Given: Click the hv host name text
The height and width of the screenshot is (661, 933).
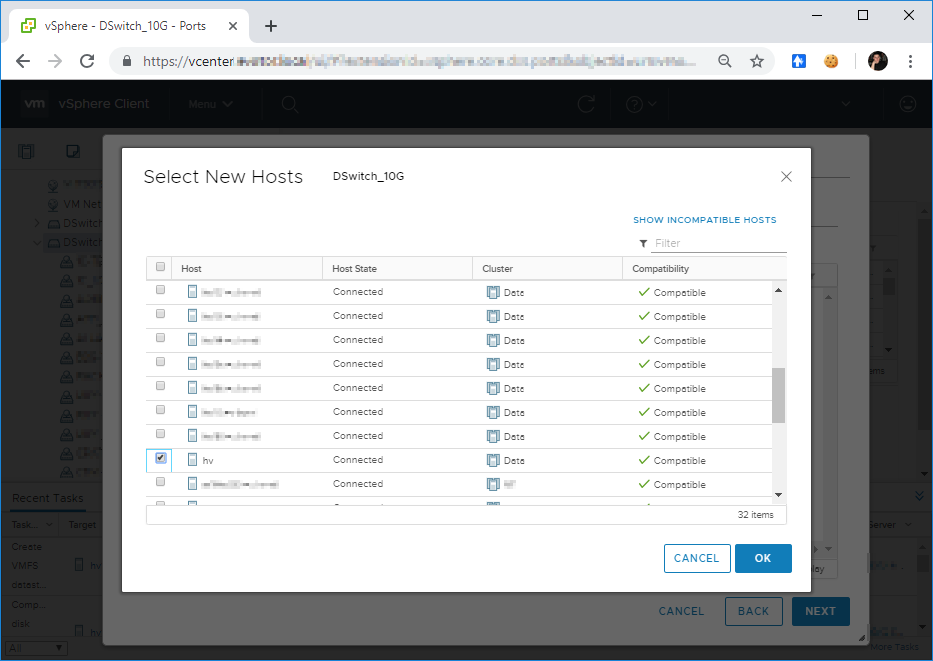Looking at the screenshot, I should click(208, 460).
